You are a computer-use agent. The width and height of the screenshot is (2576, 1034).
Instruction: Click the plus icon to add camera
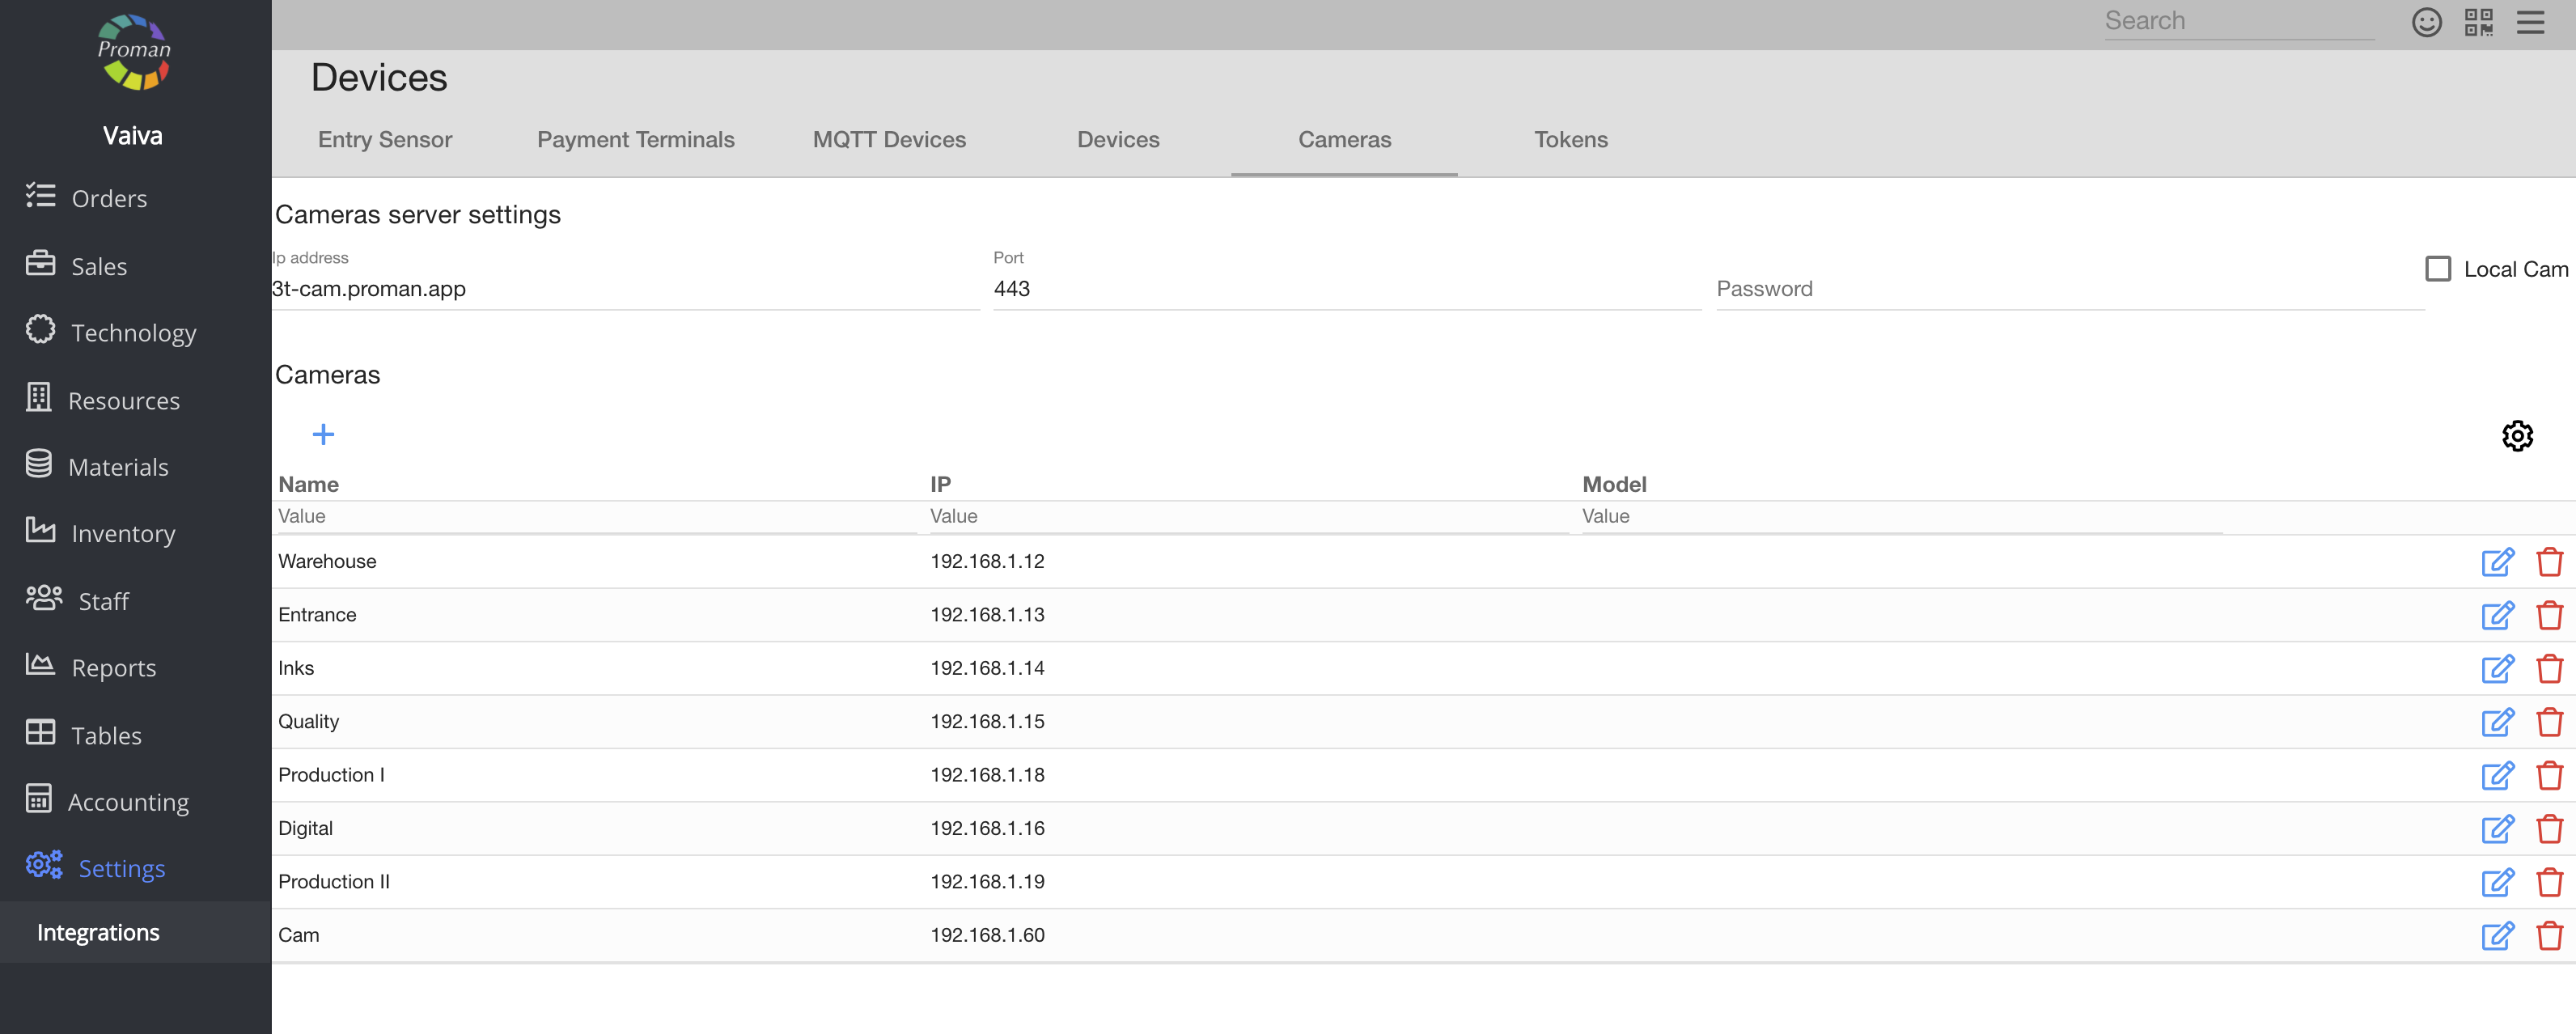click(x=323, y=434)
